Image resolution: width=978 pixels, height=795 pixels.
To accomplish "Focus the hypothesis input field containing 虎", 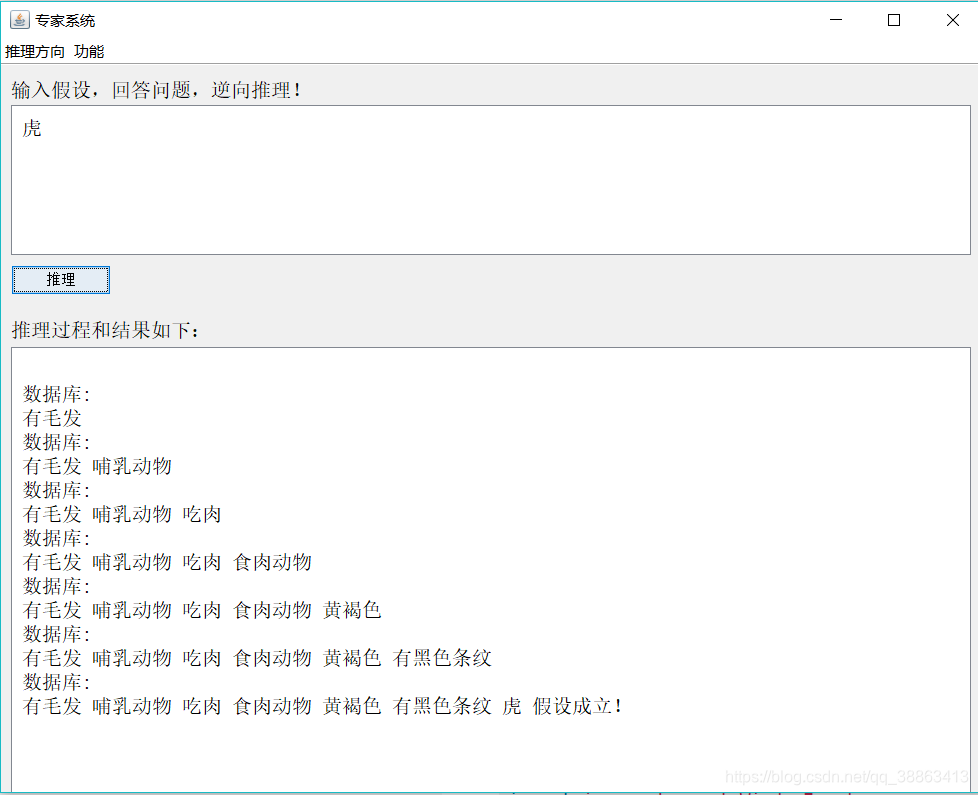I will [x=491, y=180].
